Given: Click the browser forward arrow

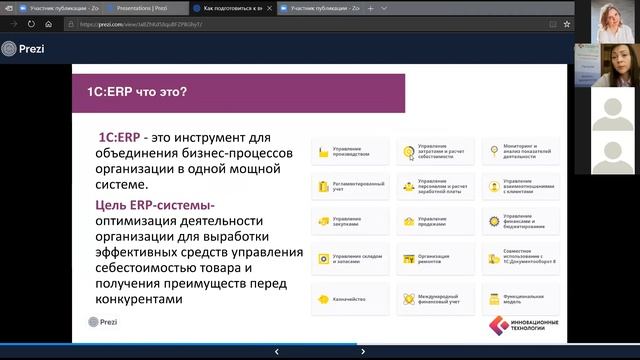Looking at the screenshot, I should pos(14,24).
